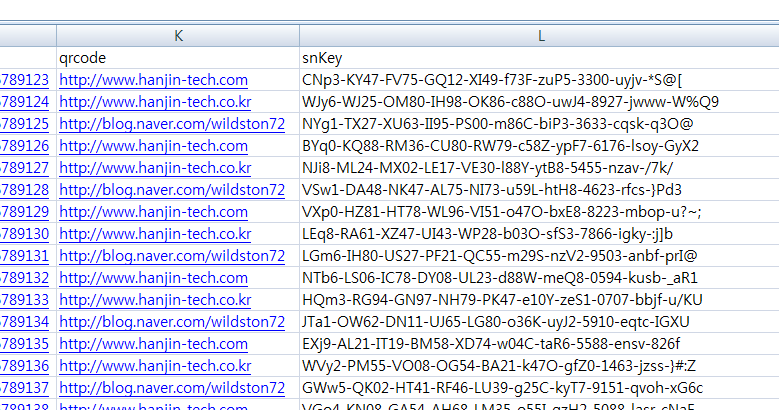
Task: Select snKey cell starting with BYq0
Action: 500,146
